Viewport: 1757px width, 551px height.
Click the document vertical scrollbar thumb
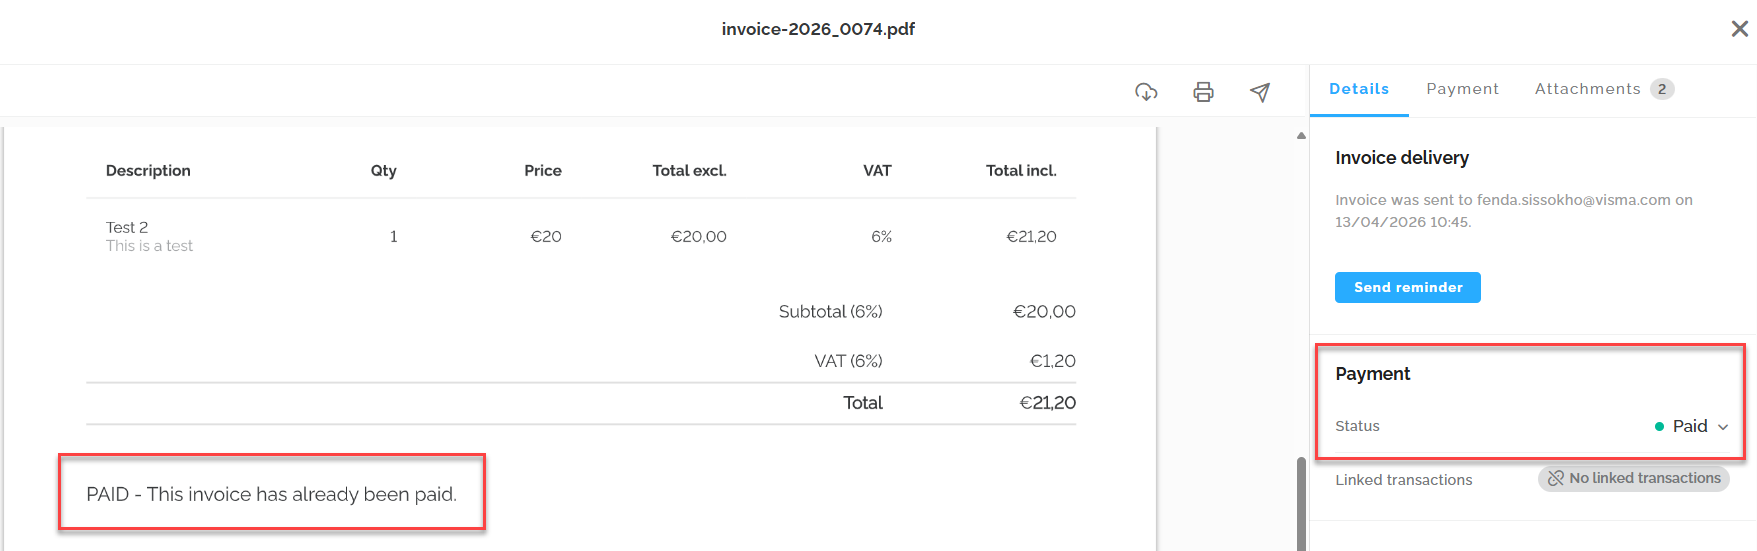click(x=1301, y=503)
